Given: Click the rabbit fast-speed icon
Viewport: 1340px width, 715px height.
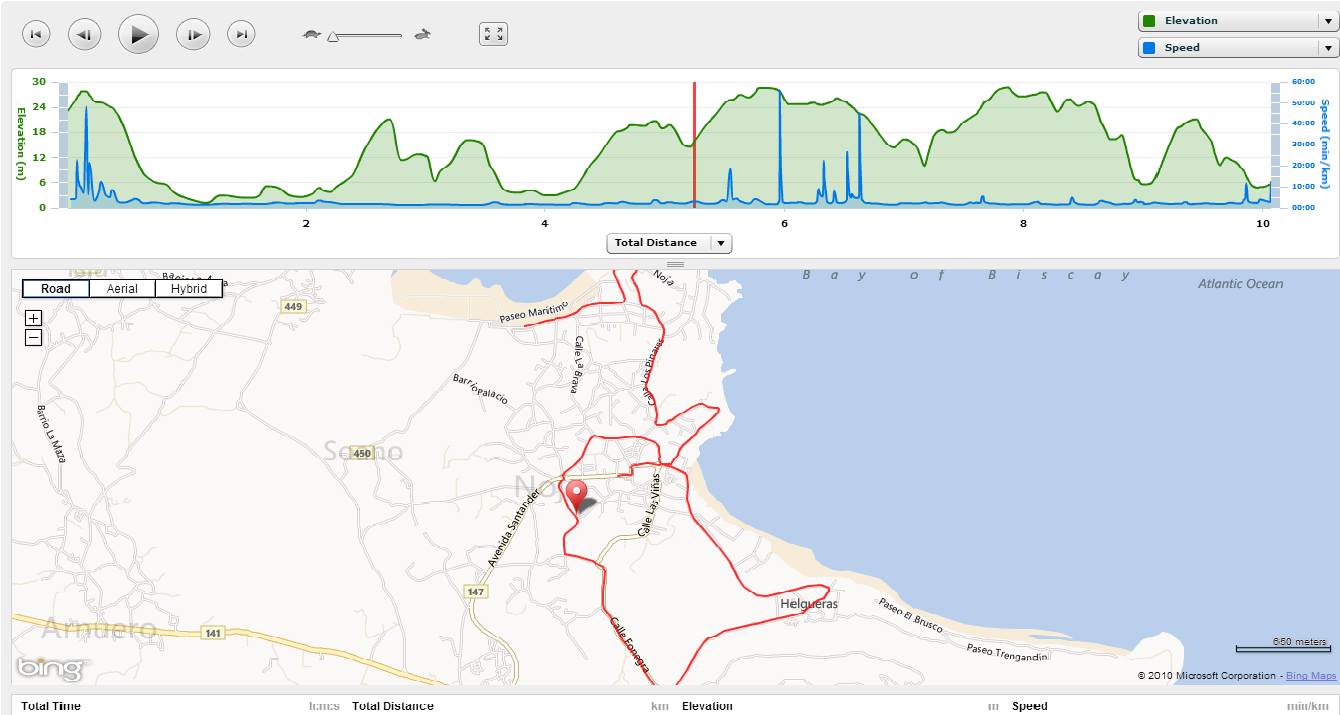Looking at the screenshot, I should point(423,35).
